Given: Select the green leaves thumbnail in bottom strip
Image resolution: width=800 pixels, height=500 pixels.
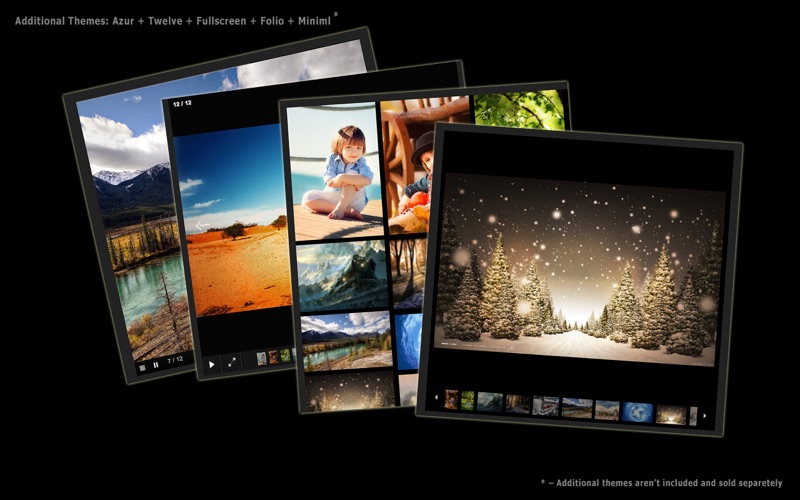Looking at the screenshot, I should point(467,401).
